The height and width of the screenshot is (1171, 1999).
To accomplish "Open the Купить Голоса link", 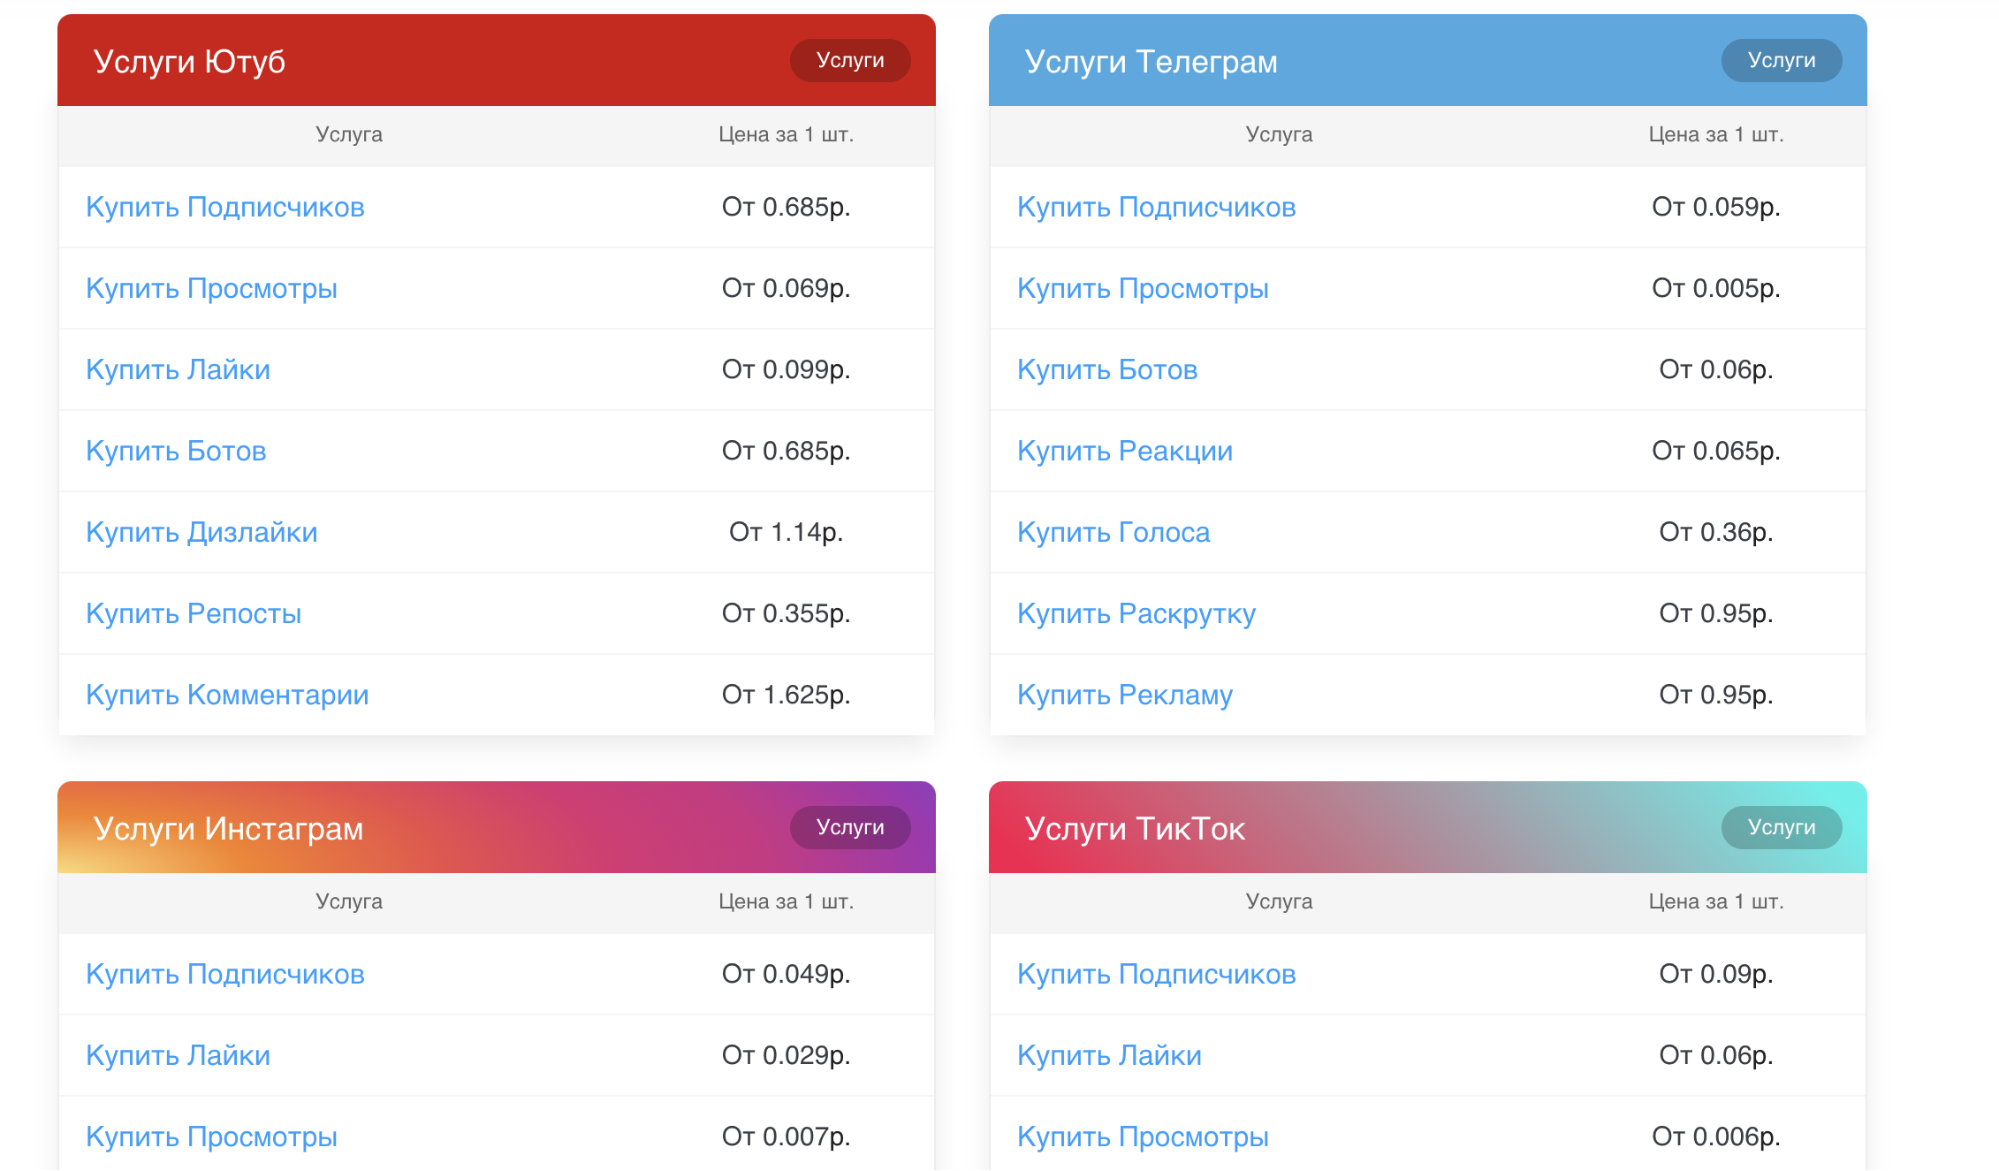I will pyautogui.click(x=1113, y=532).
